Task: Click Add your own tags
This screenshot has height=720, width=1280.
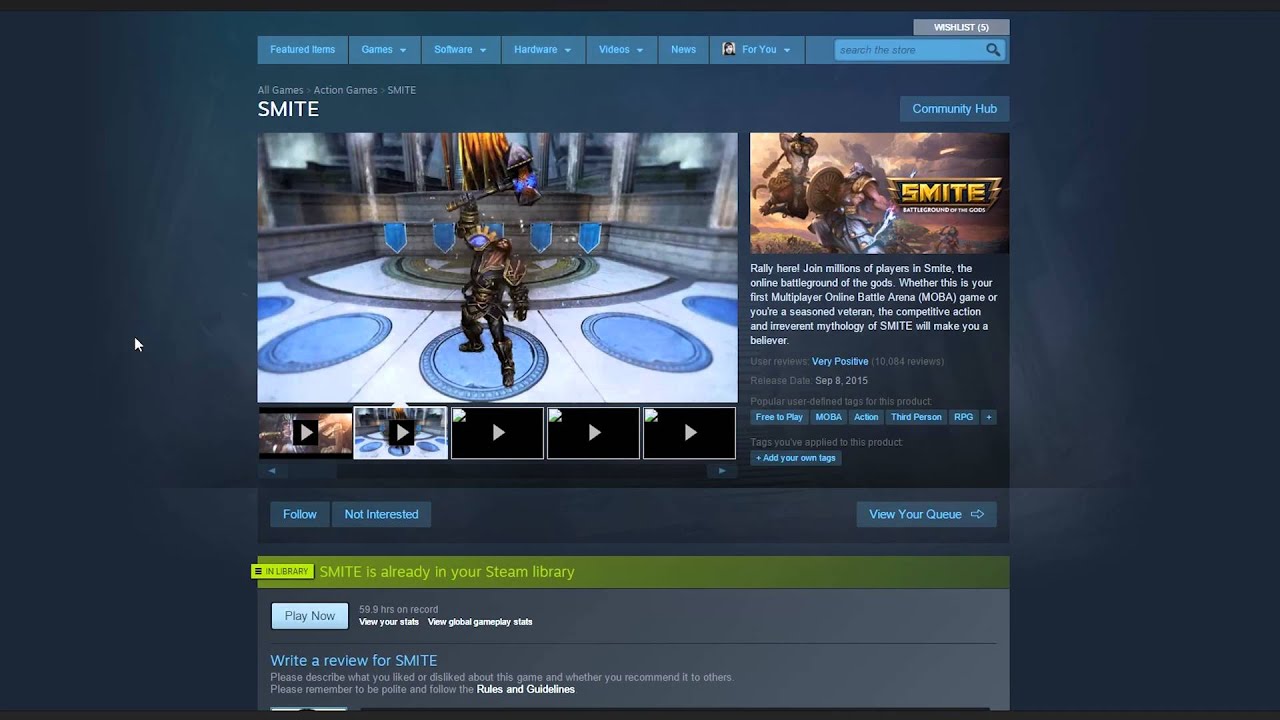Action: point(796,458)
